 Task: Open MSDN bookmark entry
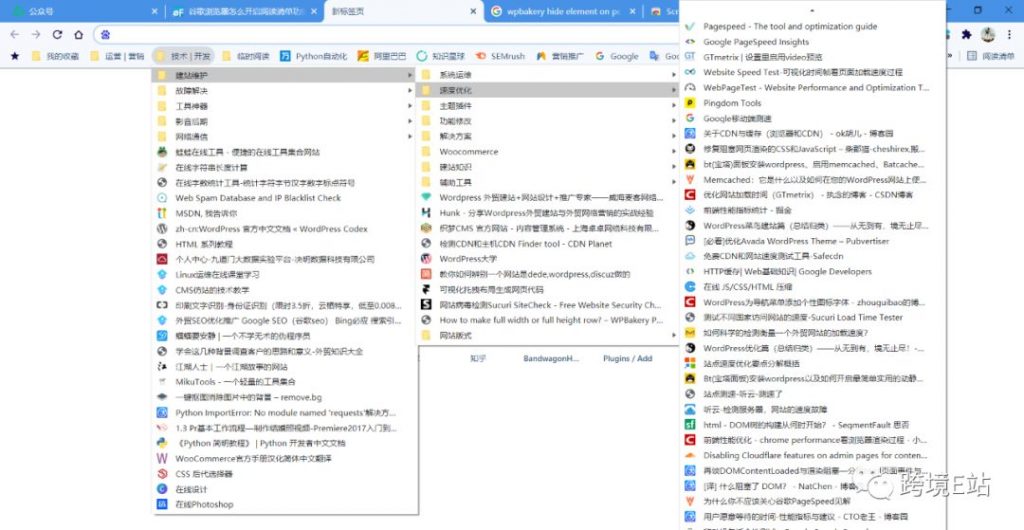[285, 213]
